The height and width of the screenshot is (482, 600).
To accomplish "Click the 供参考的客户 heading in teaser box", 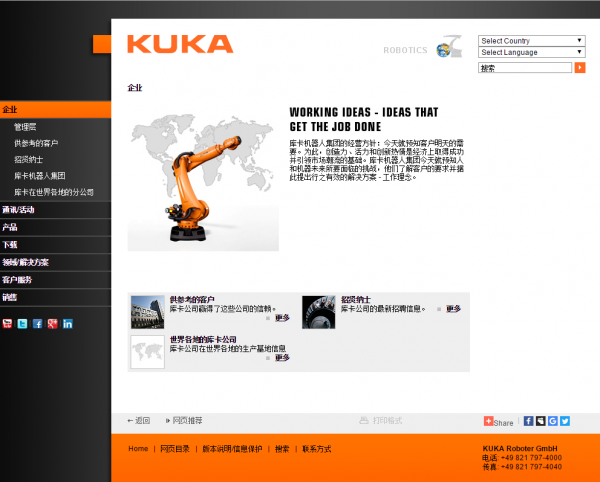I will (x=192, y=300).
